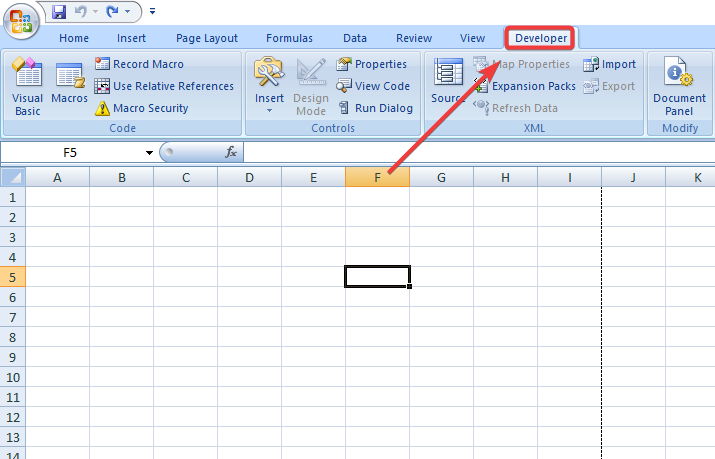Select column B header
Screen dimensions: 715x459
click(x=122, y=177)
